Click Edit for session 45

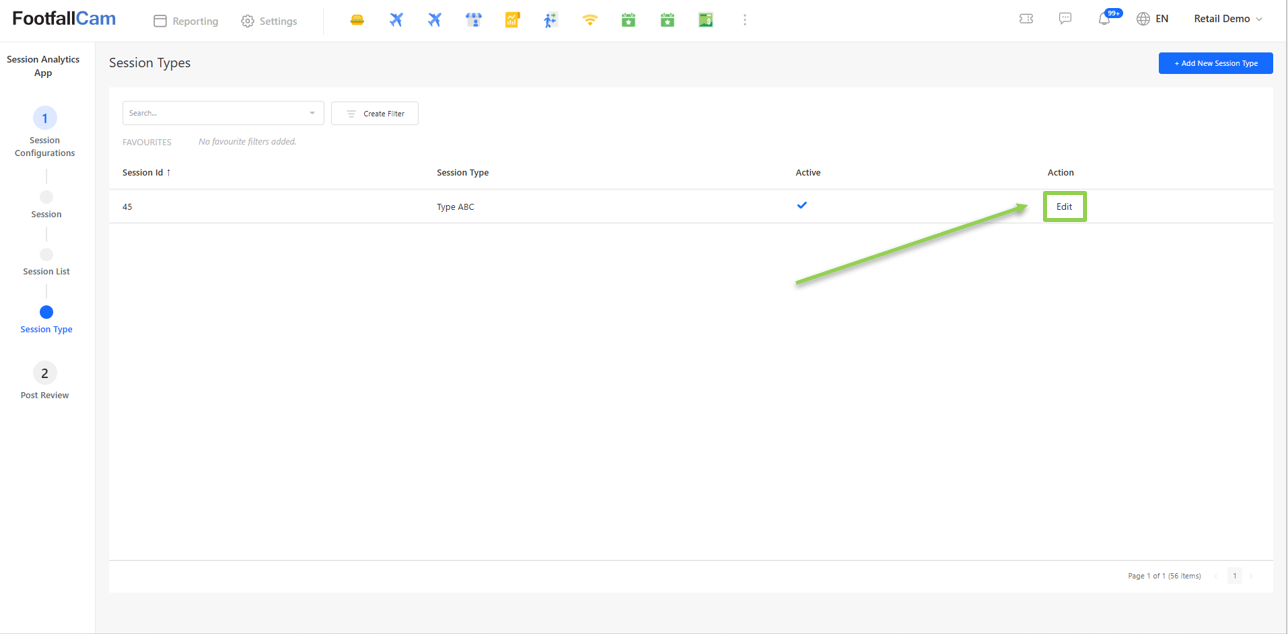pyautogui.click(x=1064, y=207)
